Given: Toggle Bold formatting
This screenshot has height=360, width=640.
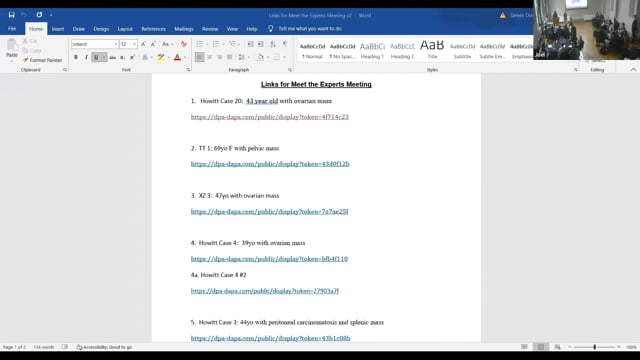Looking at the screenshot, I should [76, 58].
